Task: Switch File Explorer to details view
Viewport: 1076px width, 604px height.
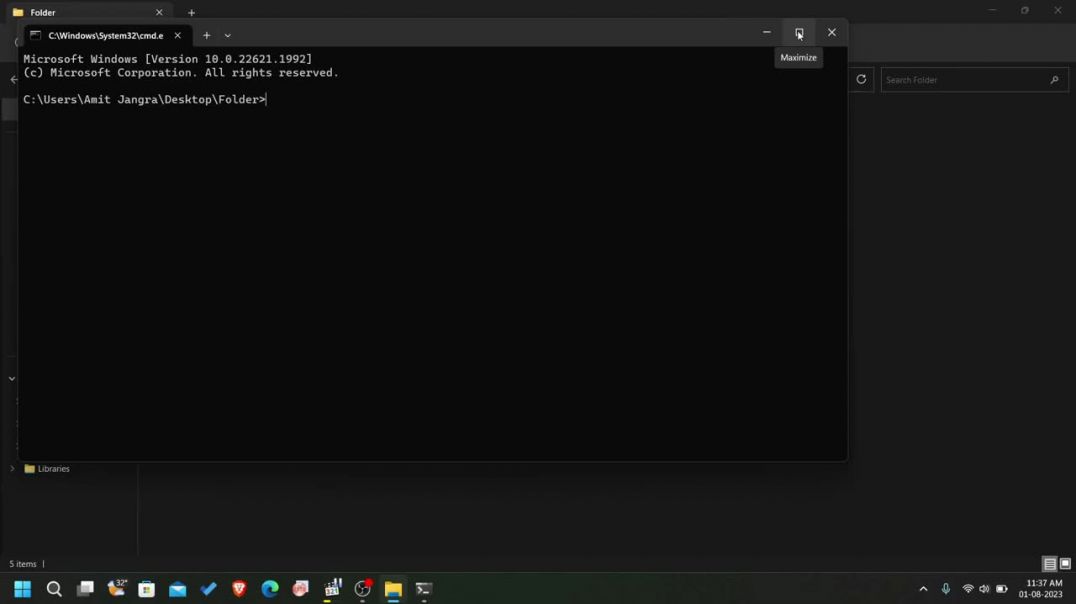Action: [x=1049, y=564]
